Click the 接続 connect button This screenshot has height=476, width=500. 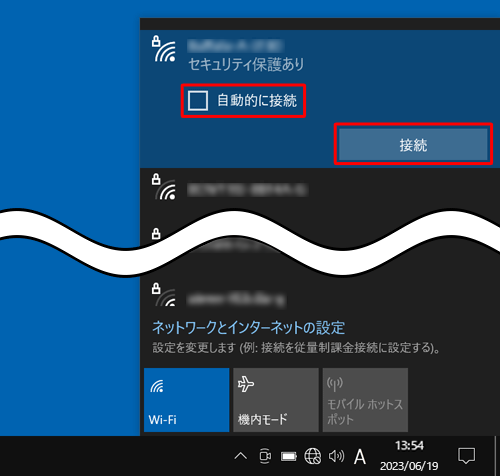(413, 144)
